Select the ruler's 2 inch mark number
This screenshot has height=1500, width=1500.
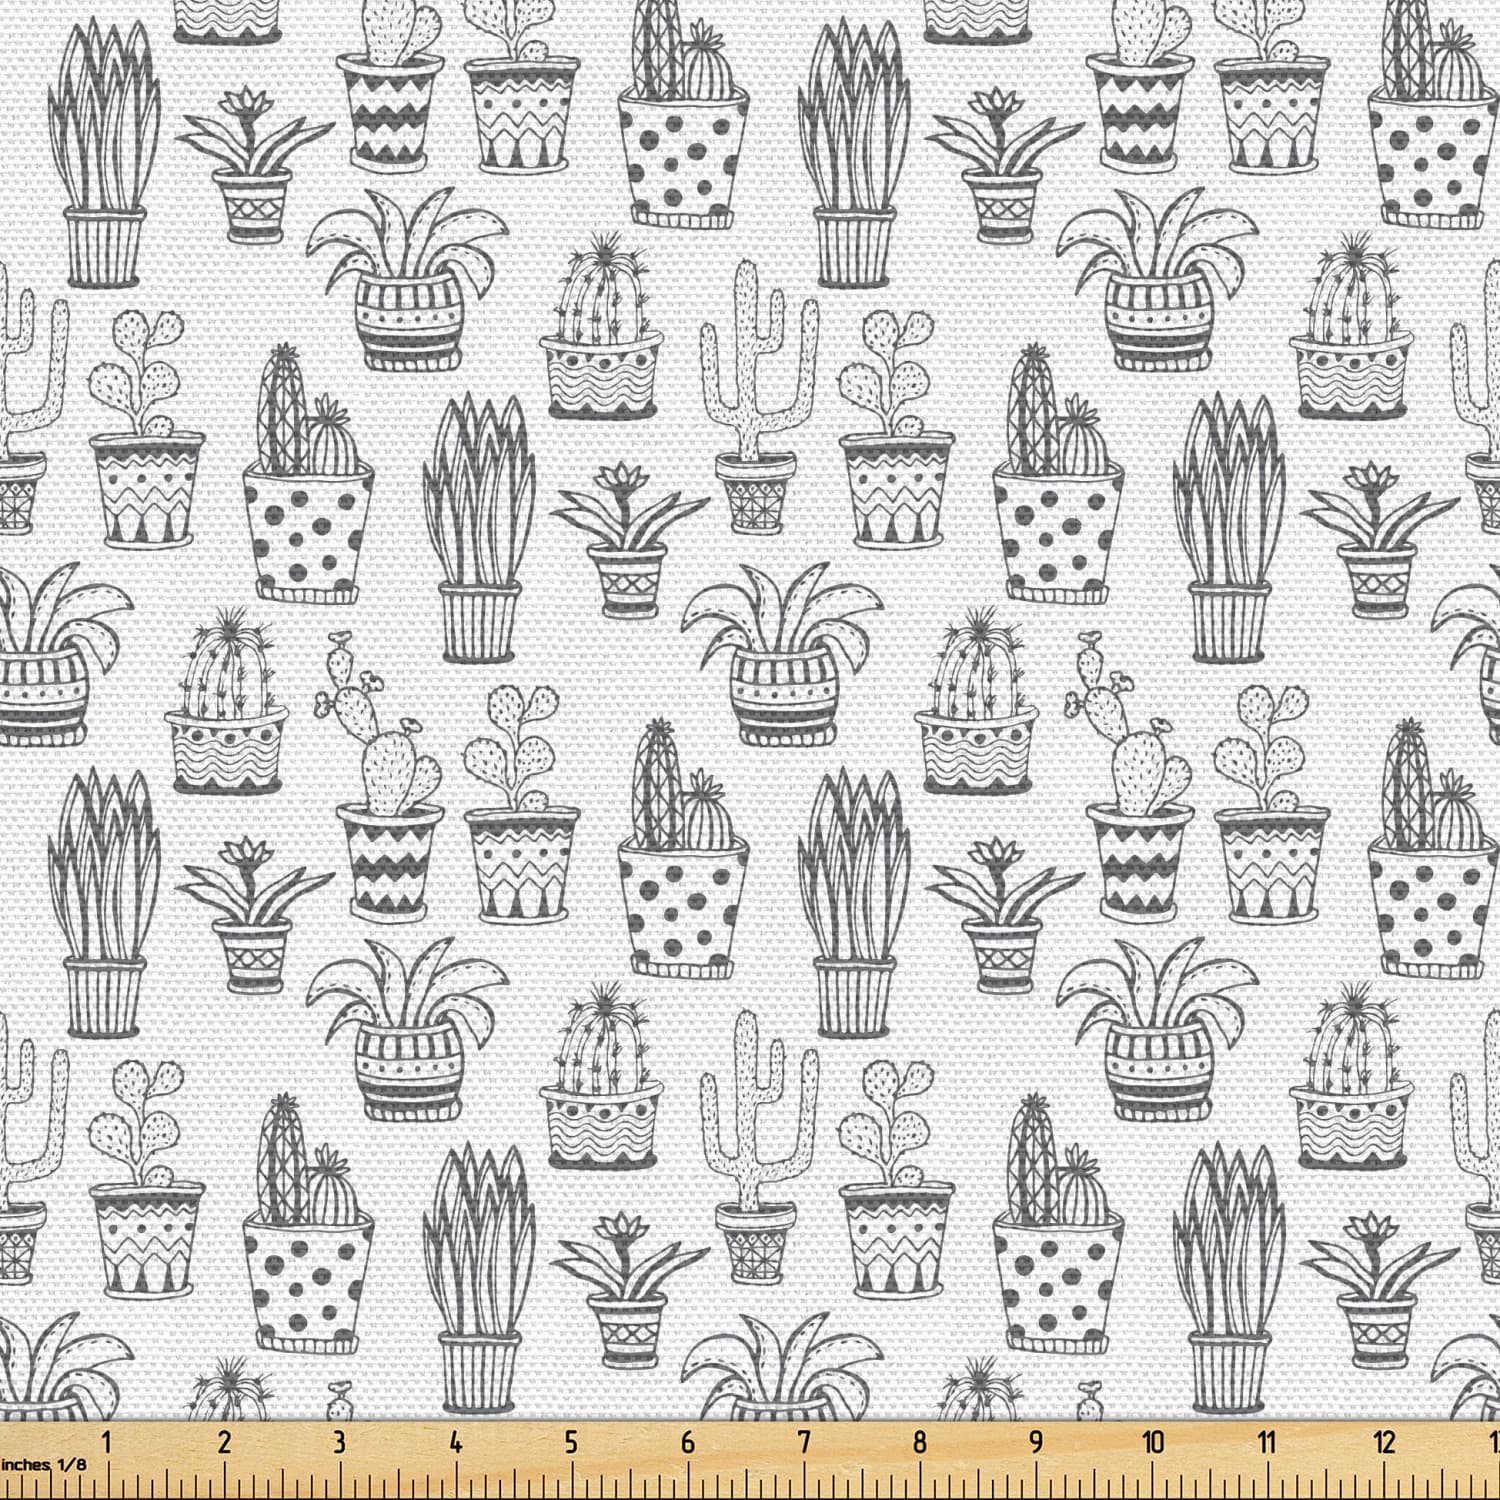tap(224, 1442)
